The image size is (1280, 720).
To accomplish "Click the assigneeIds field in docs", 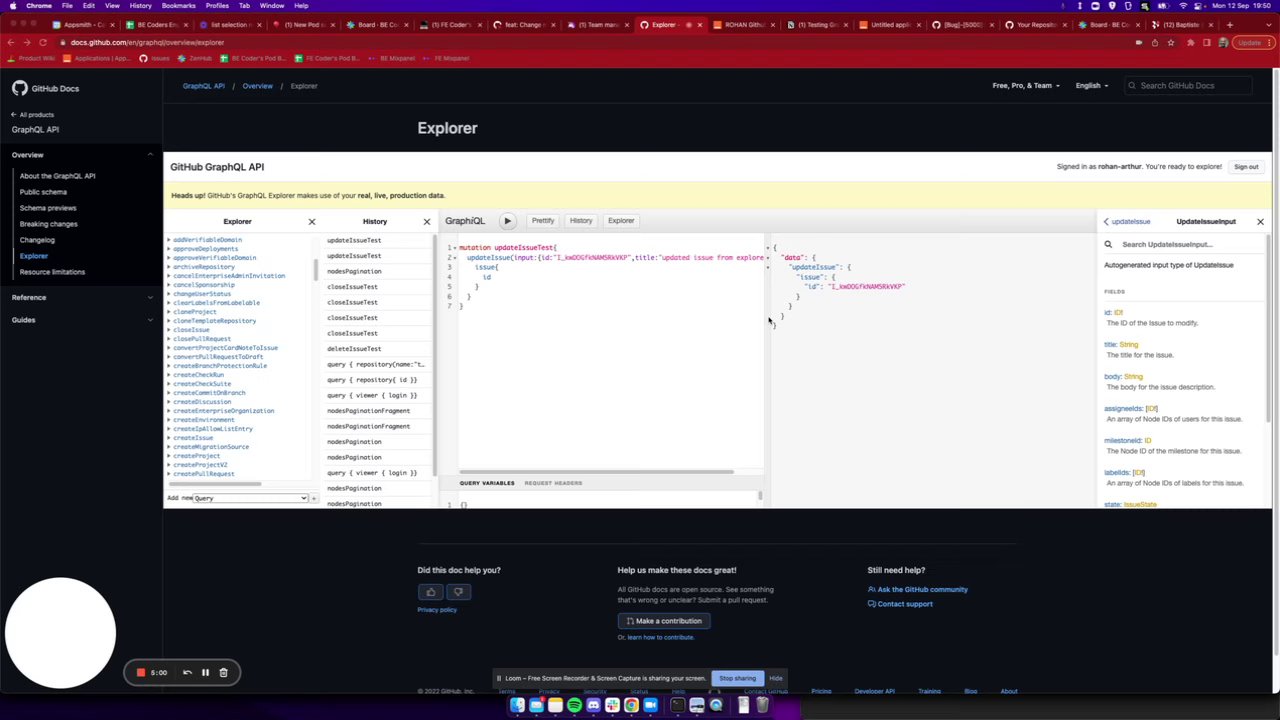I will (1123, 409).
